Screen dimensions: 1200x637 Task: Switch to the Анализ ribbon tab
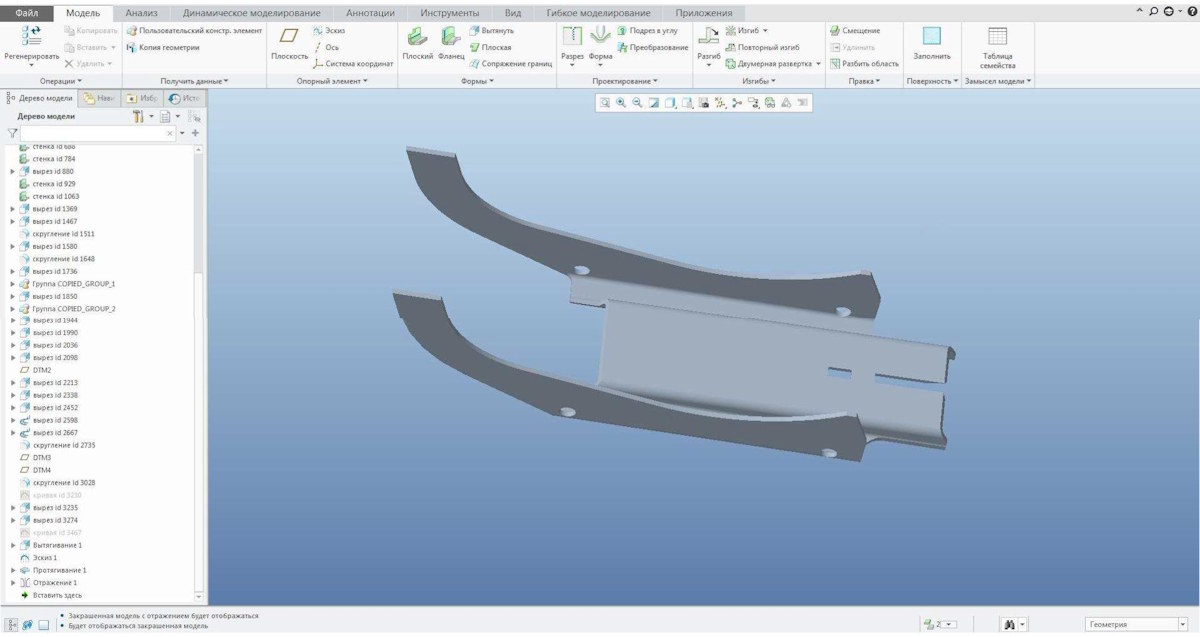point(141,13)
